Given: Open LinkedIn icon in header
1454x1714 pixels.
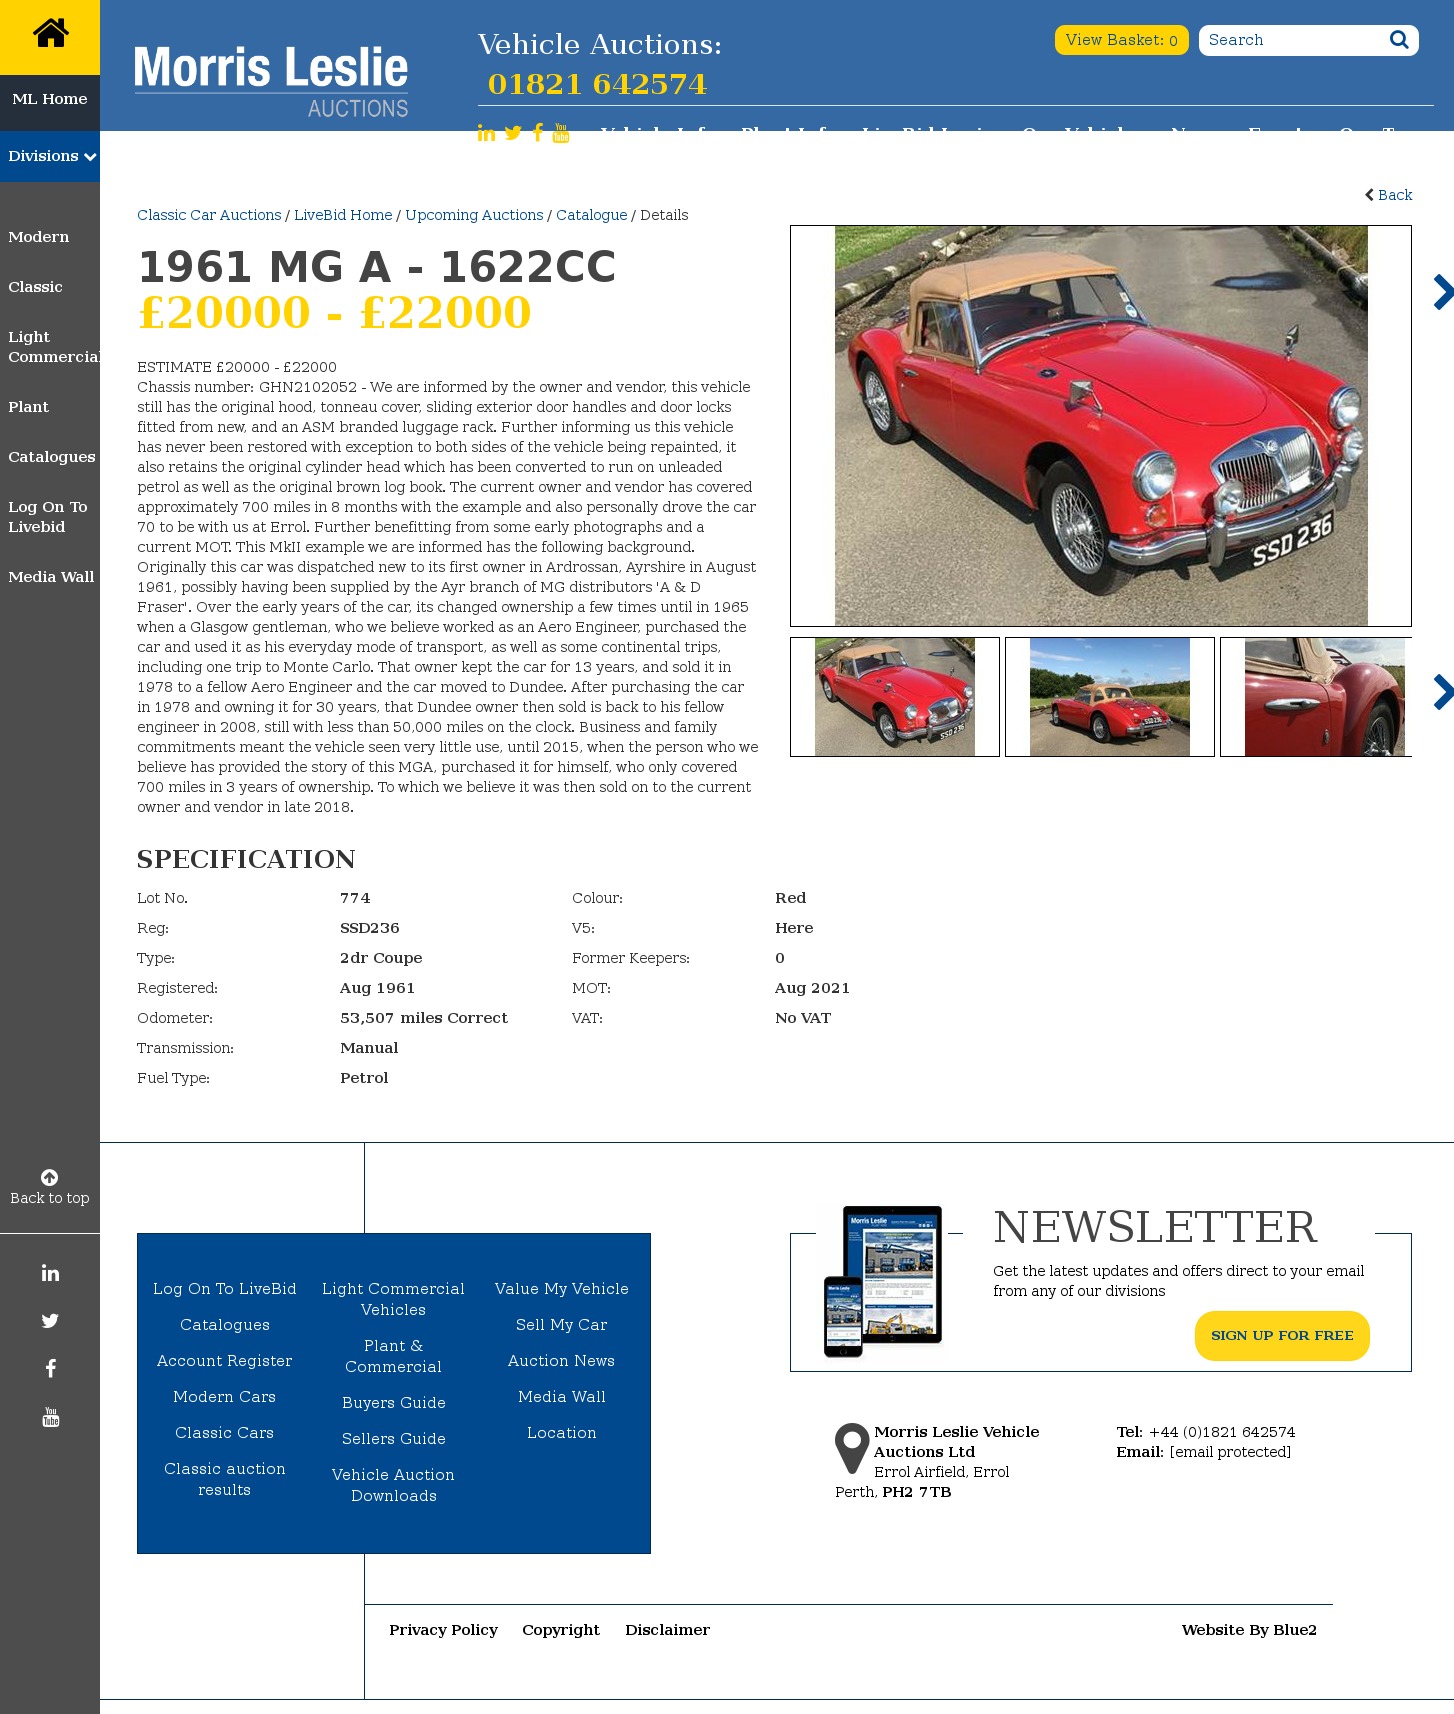Looking at the screenshot, I should 486,133.
